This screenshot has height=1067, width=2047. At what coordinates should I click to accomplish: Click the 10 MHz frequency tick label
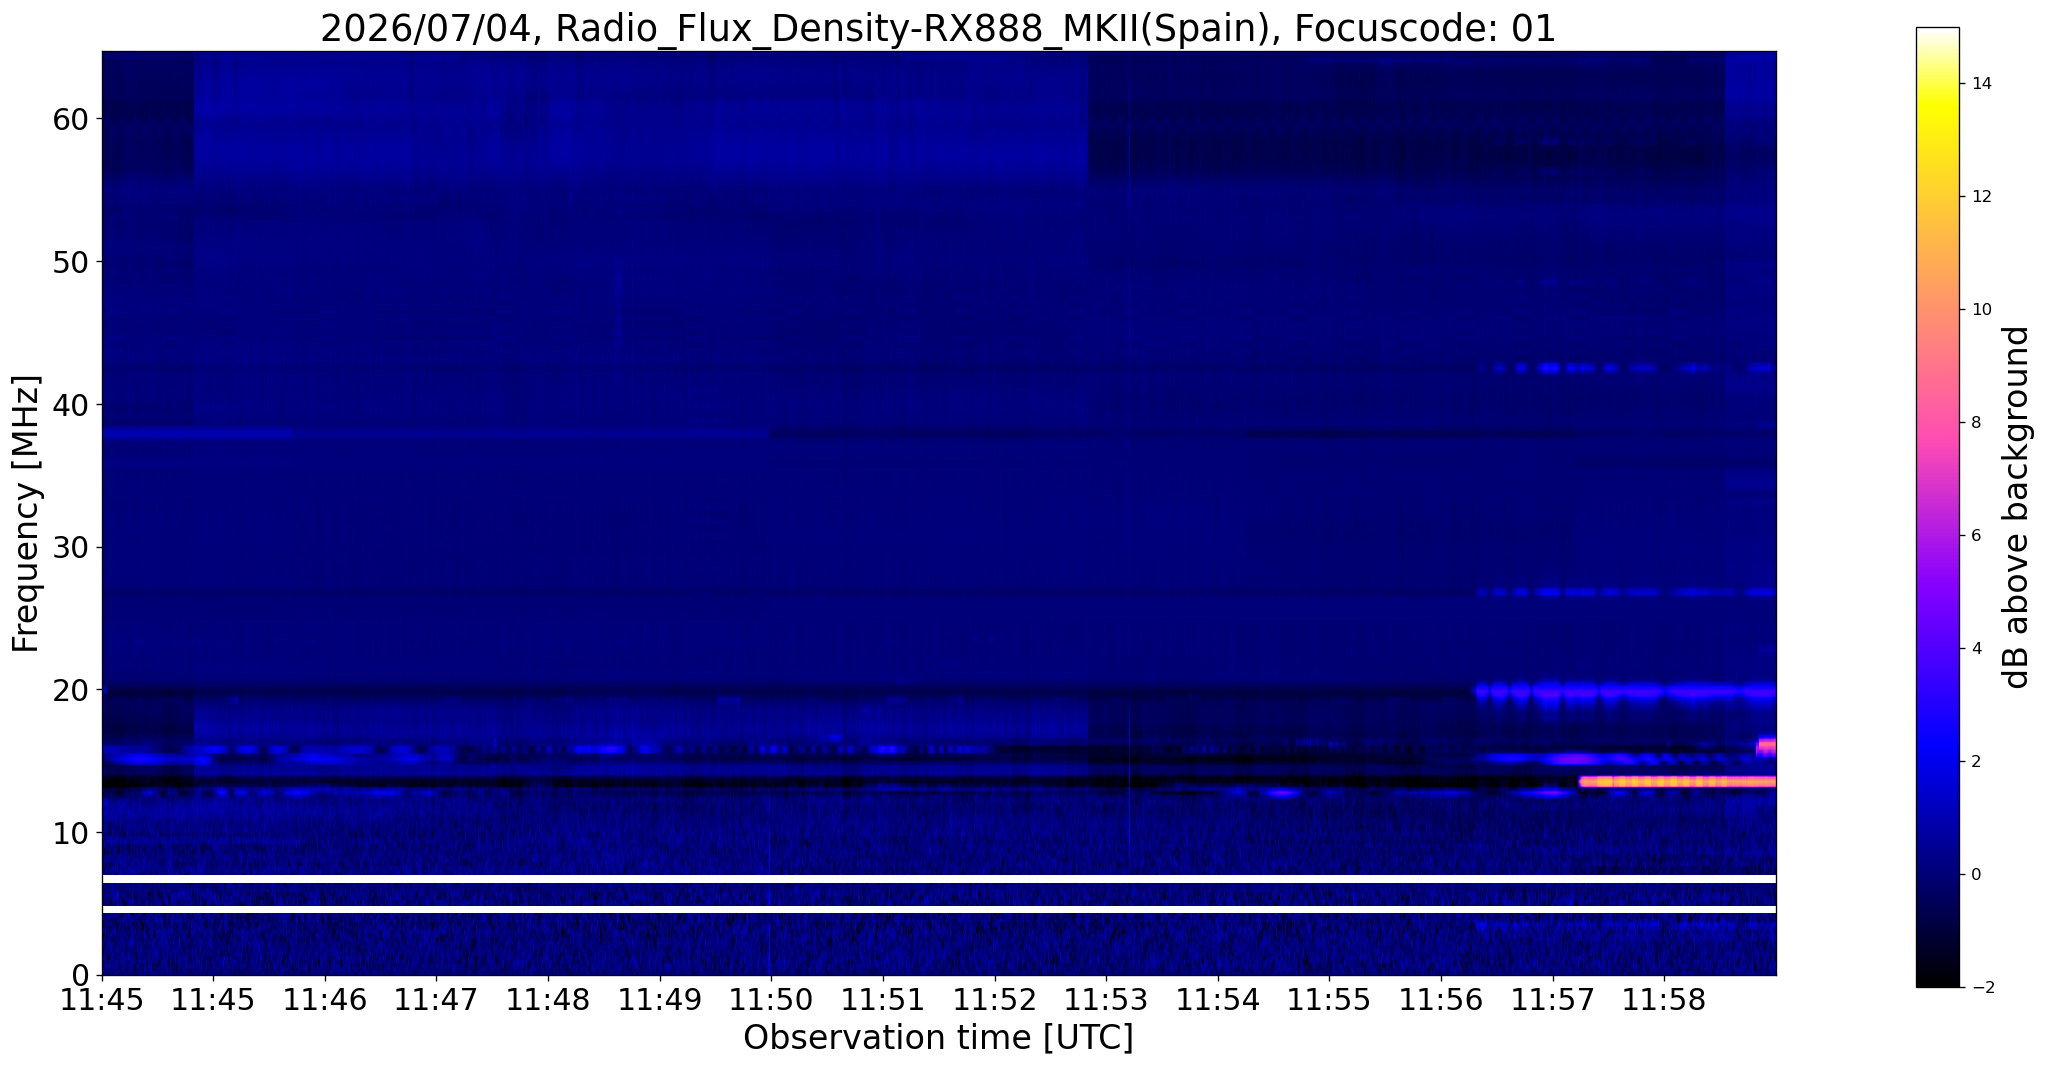71,832
